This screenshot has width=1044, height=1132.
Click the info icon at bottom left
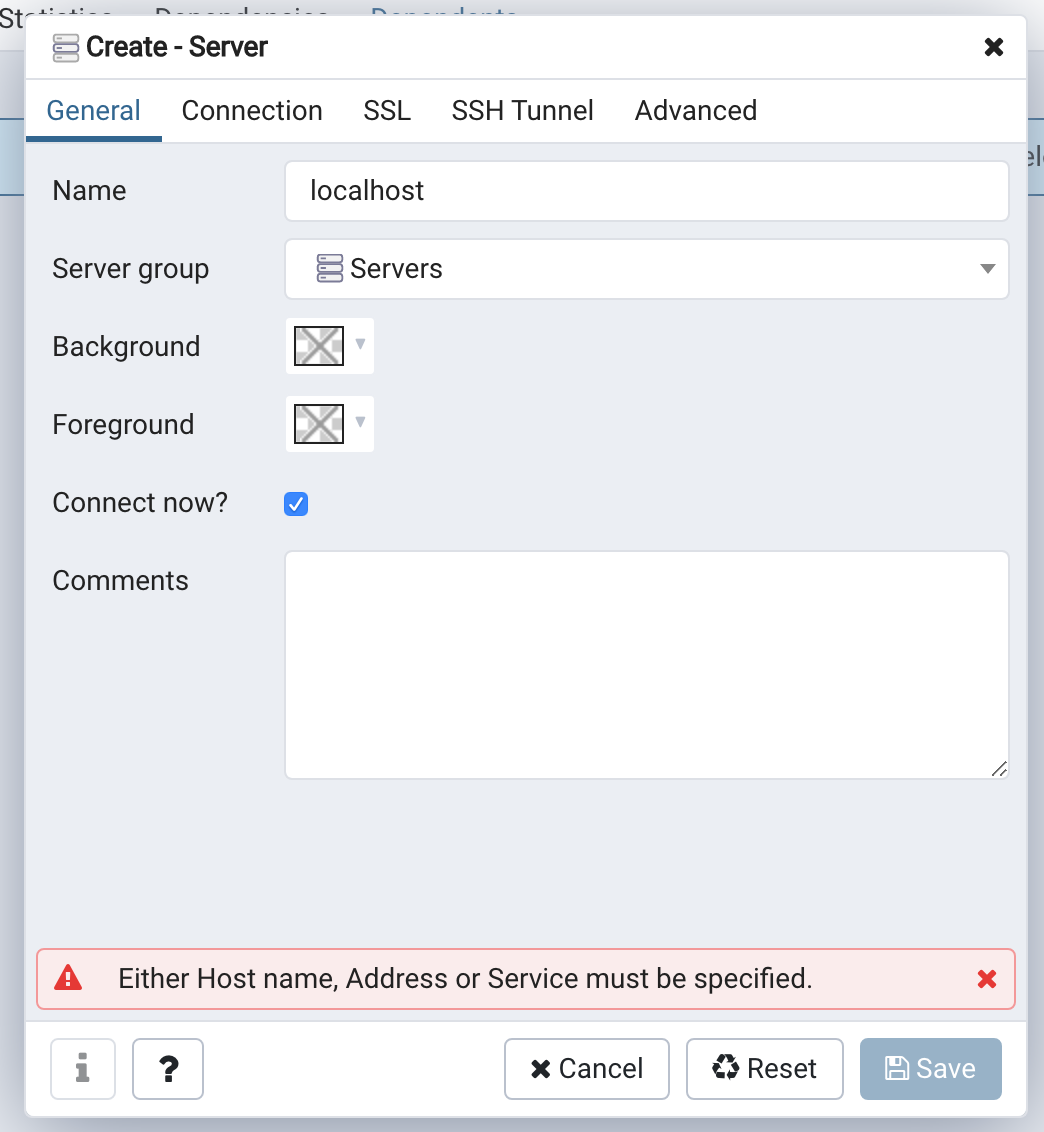(83, 1069)
